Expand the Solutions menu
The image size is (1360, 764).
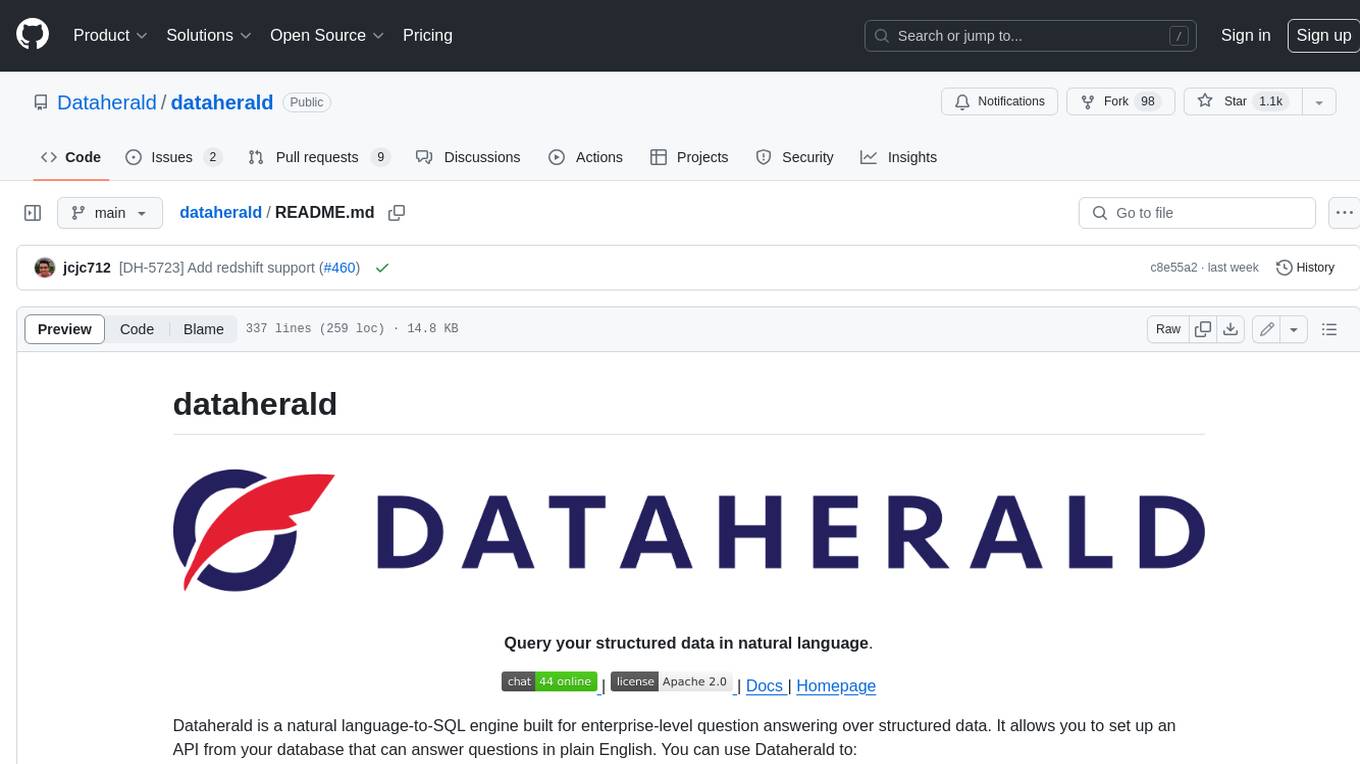tap(209, 35)
